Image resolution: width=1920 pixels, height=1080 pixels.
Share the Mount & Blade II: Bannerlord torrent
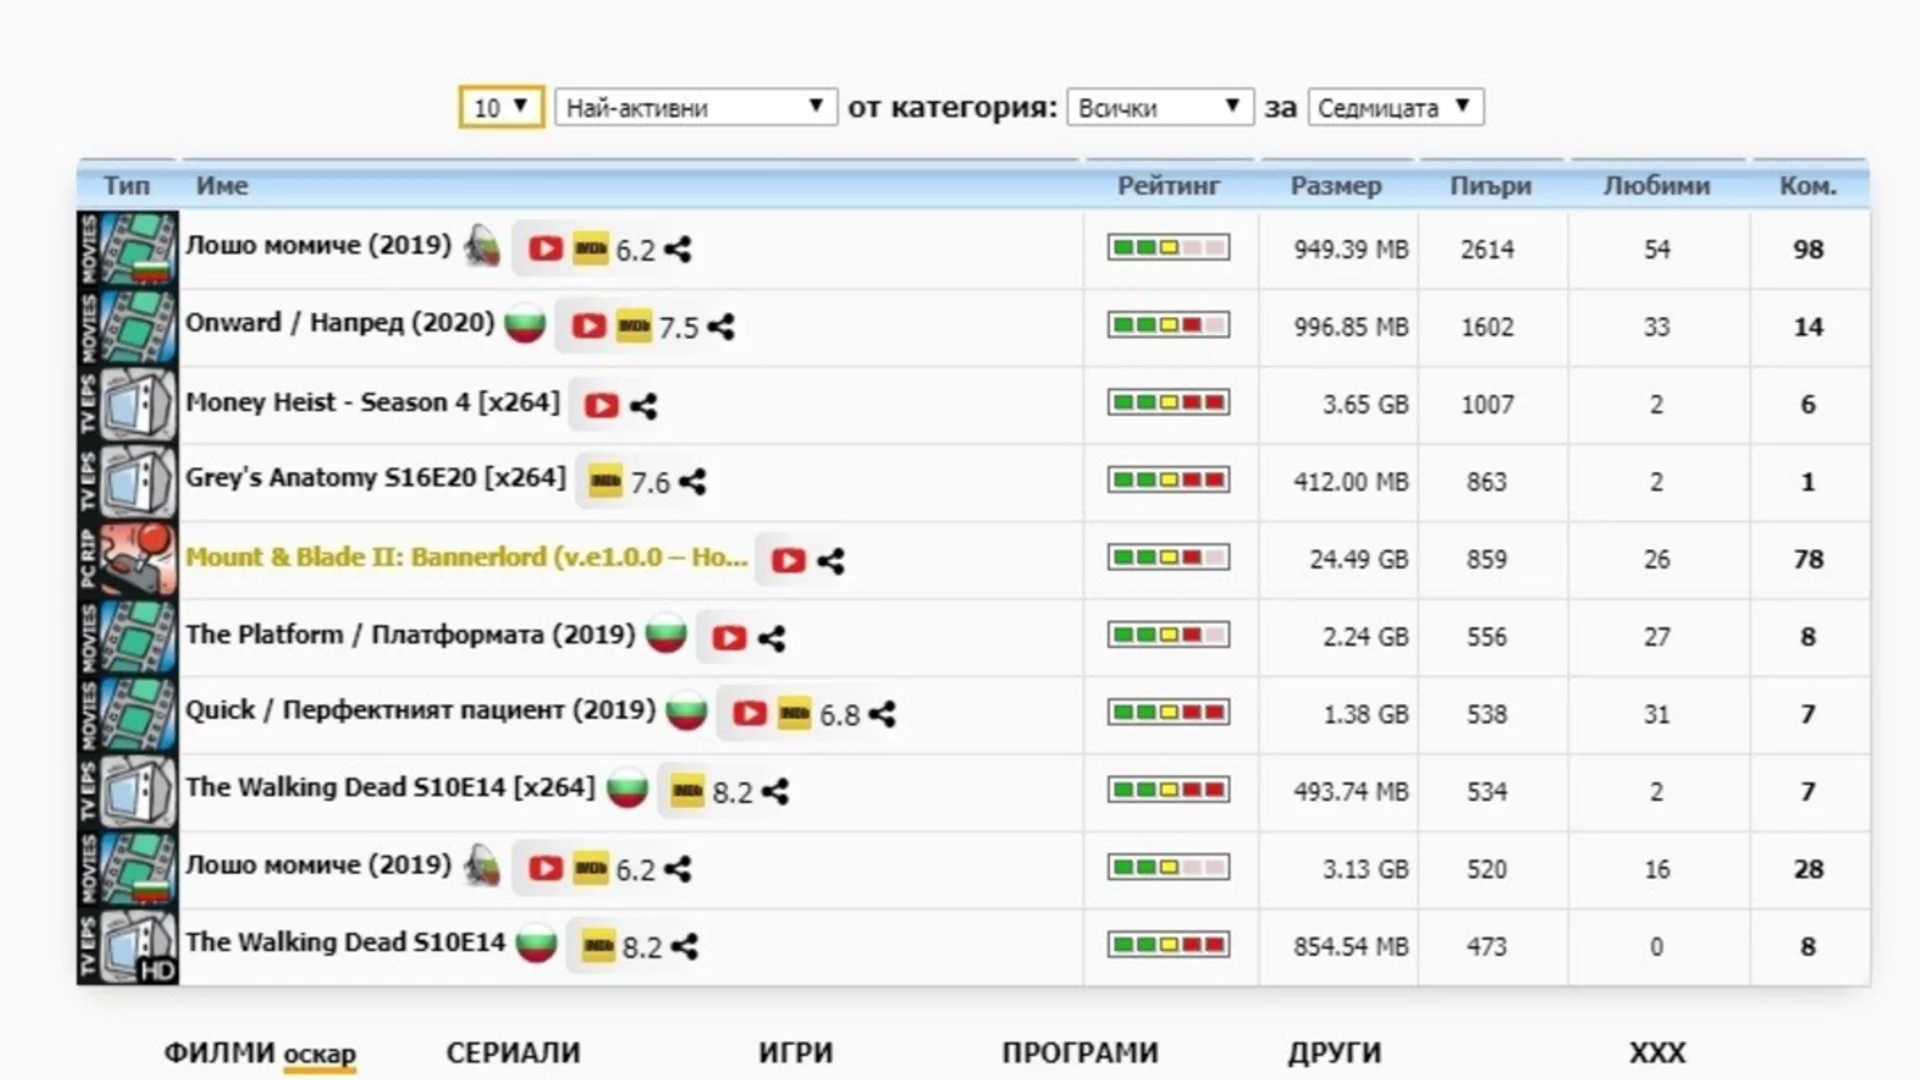[x=831, y=560]
